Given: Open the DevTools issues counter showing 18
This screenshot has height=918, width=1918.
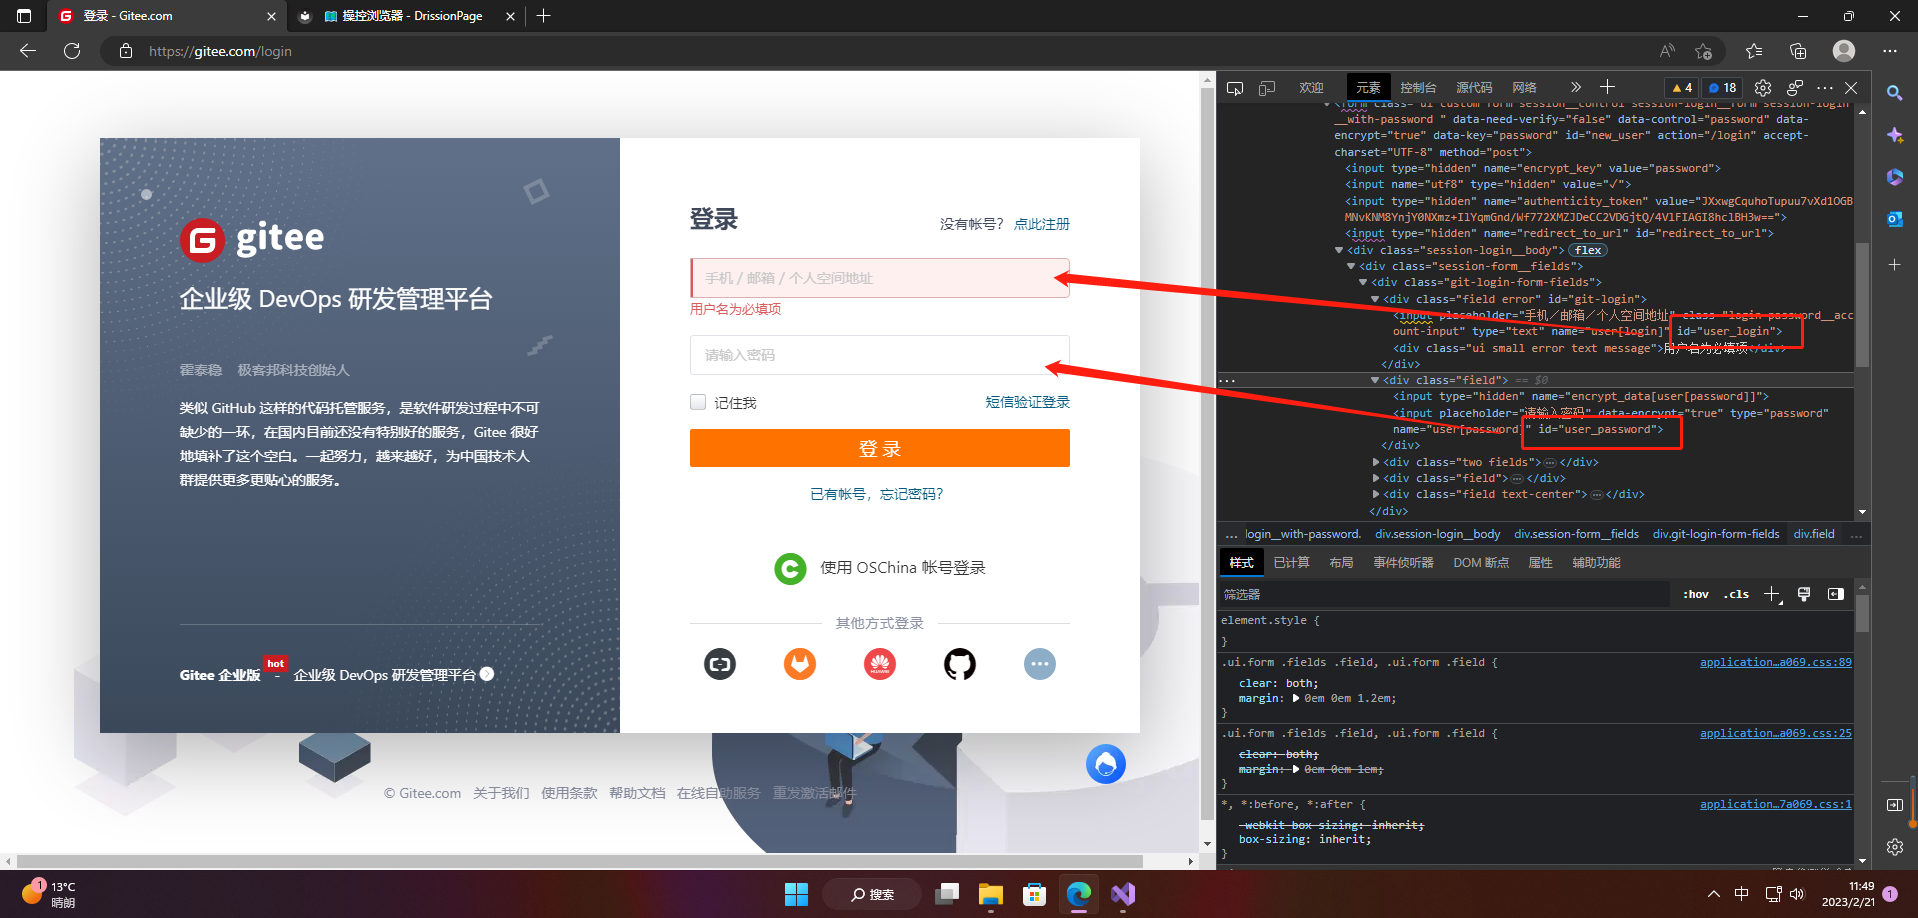Looking at the screenshot, I should click(1721, 88).
